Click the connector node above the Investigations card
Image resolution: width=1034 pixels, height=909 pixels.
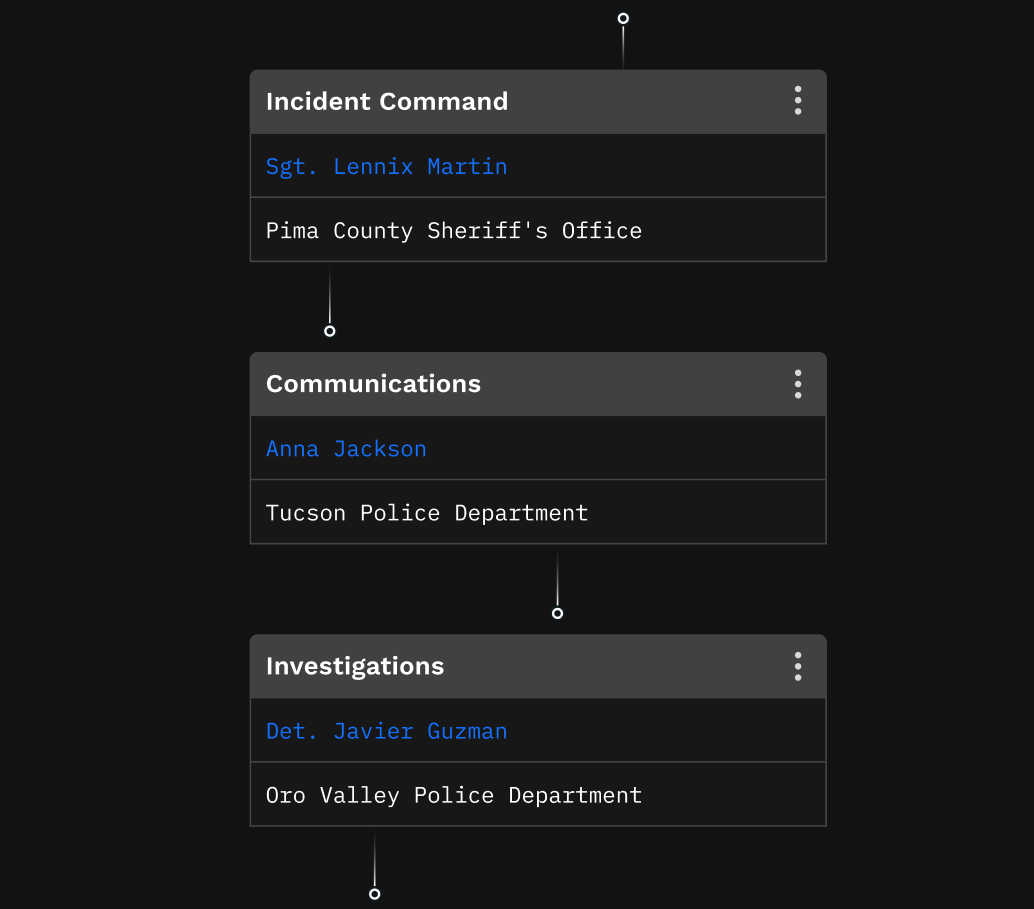[557, 613]
